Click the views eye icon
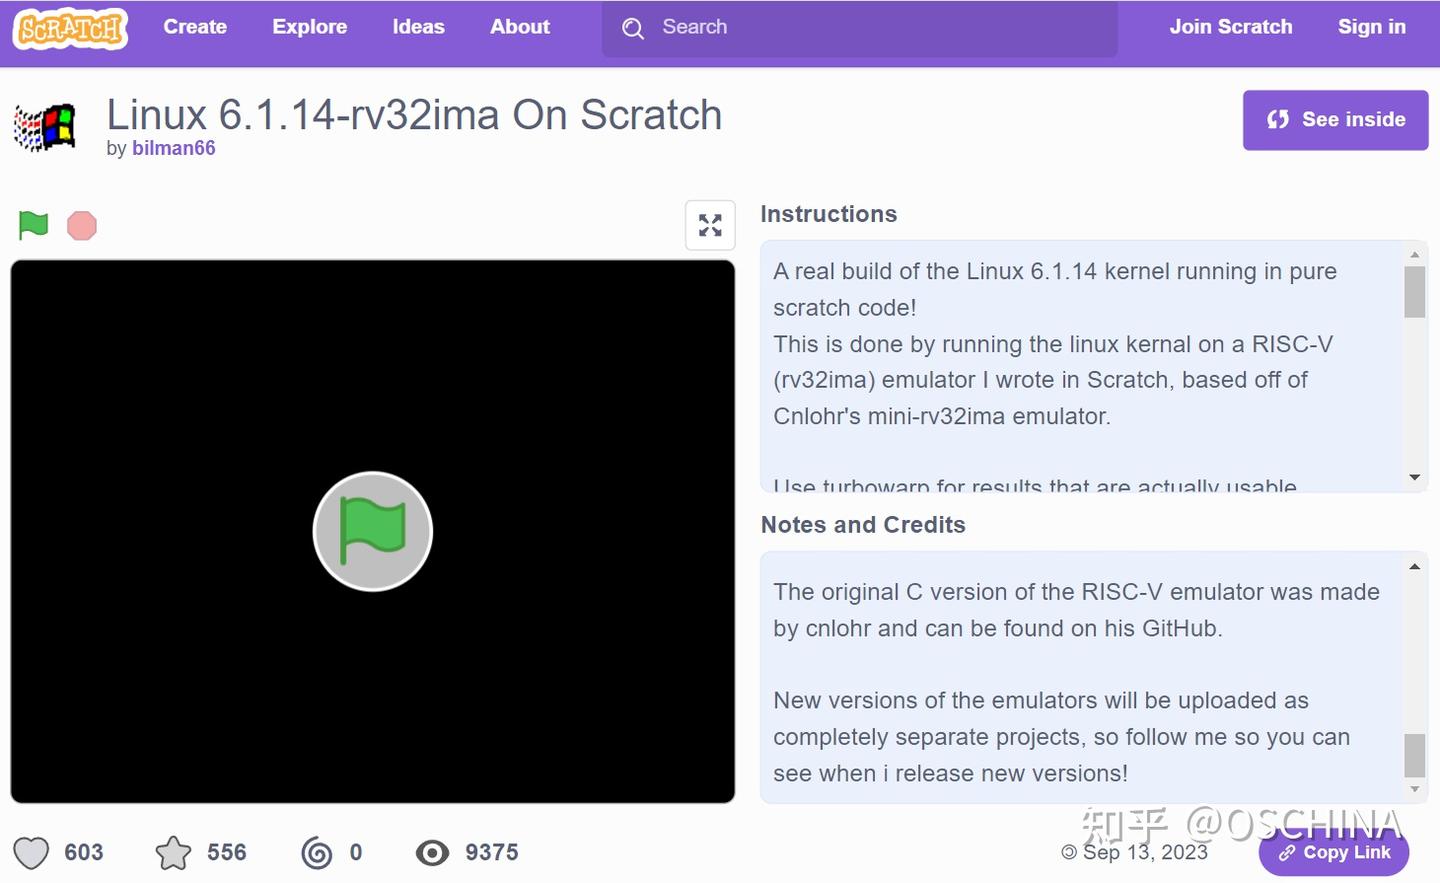Viewport: 1440px width, 883px height. pyautogui.click(x=432, y=852)
